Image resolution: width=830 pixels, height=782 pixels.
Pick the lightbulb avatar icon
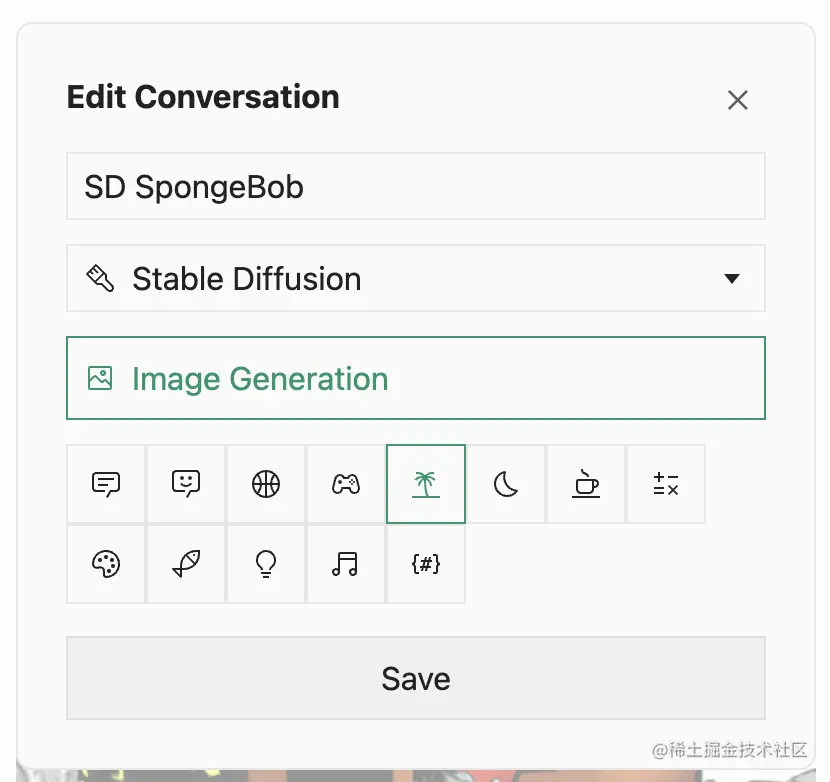tap(265, 563)
